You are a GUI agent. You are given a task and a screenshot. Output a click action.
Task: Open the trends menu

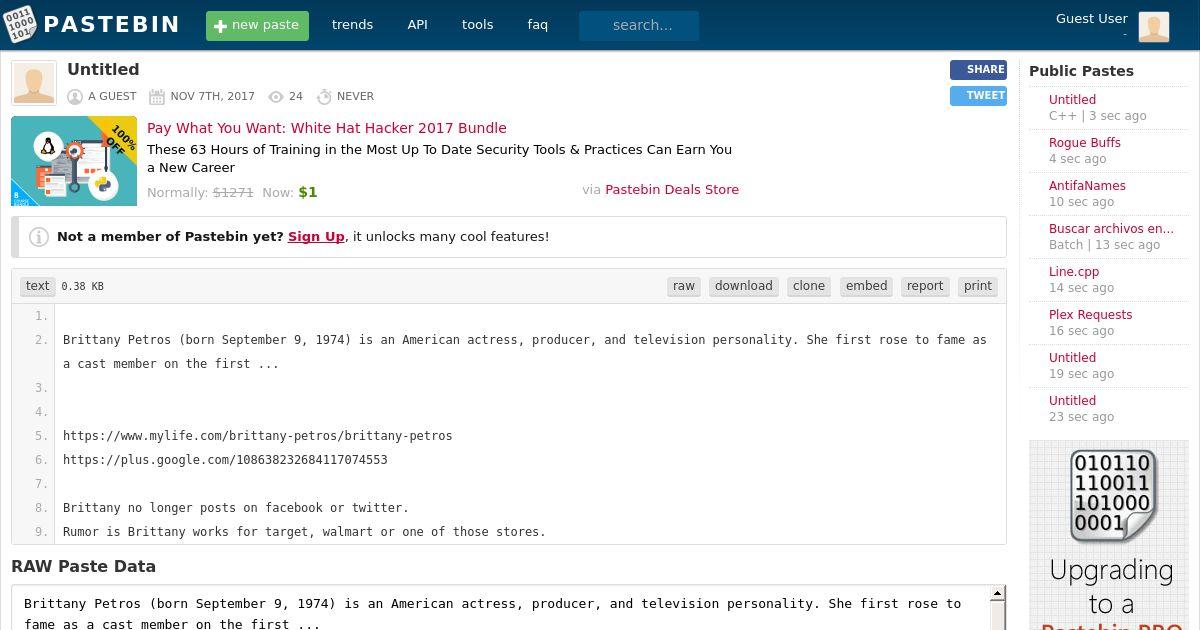tap(352, 25)
